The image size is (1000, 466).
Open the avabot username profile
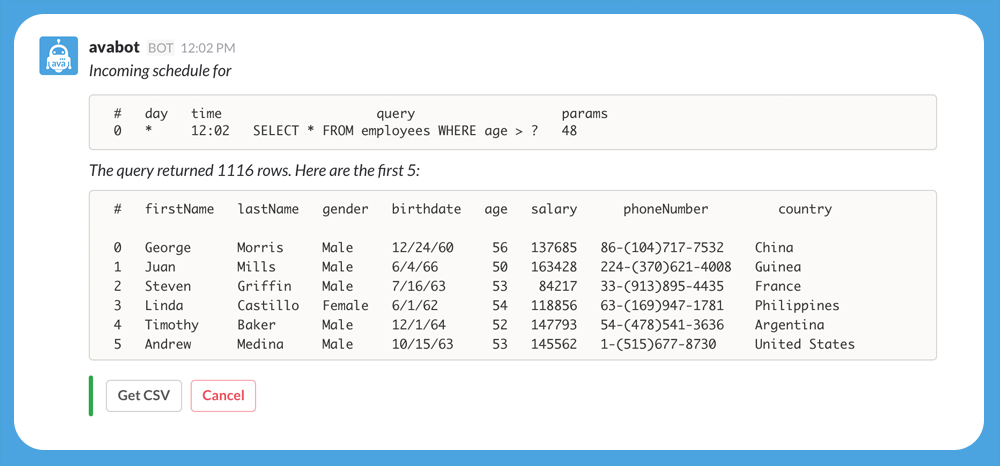pos(114,47)
